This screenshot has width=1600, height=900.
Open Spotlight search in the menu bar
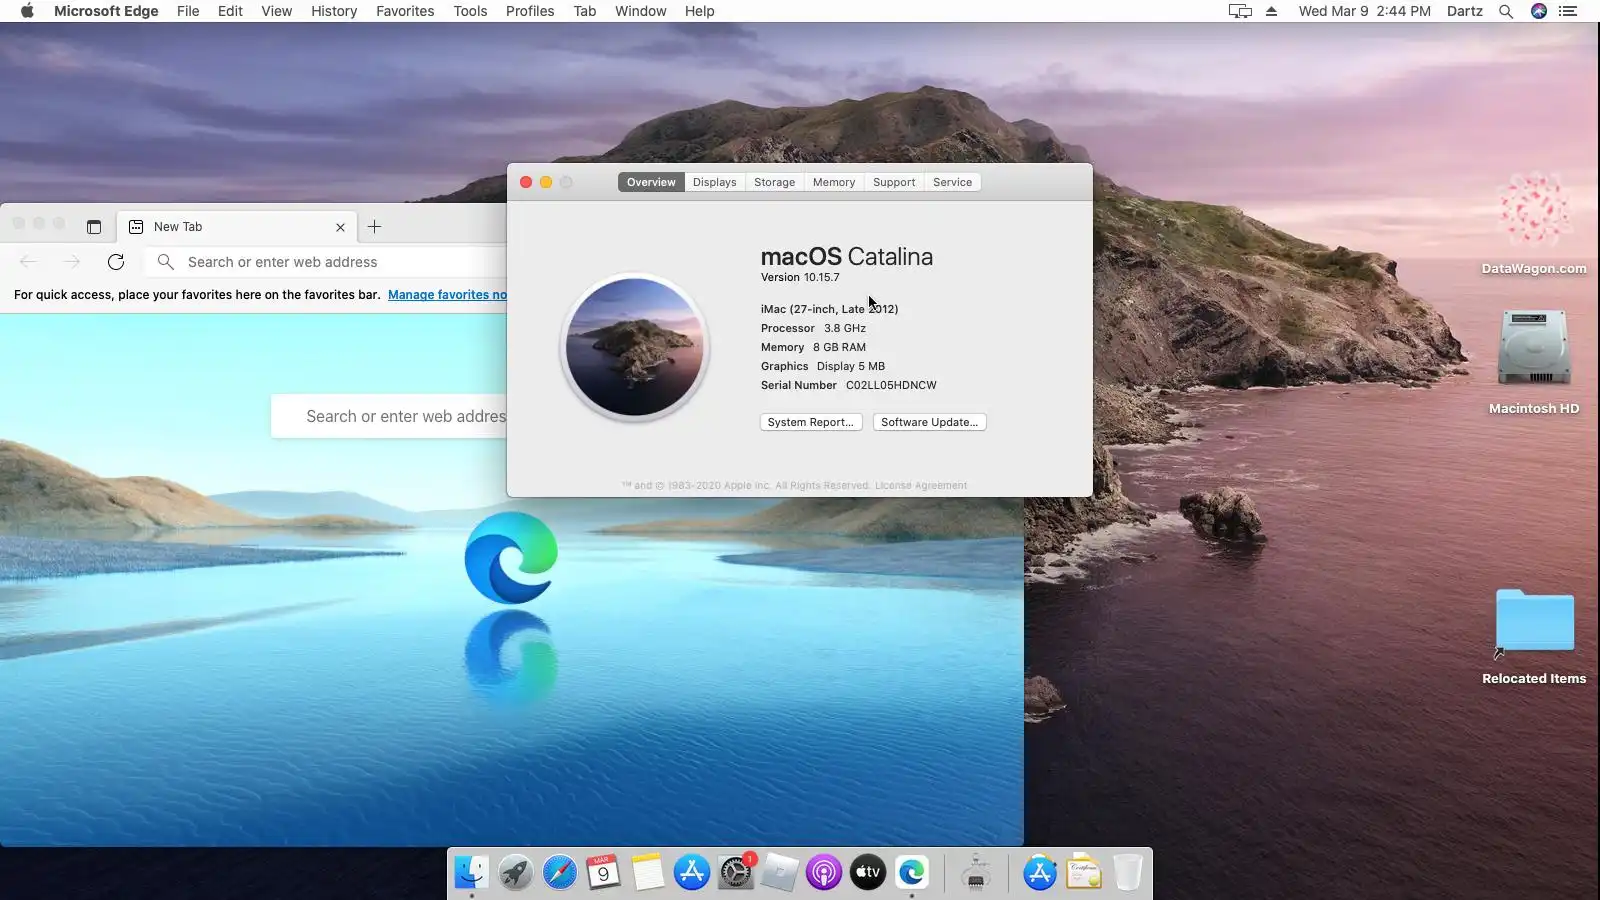pos(1506,11)
